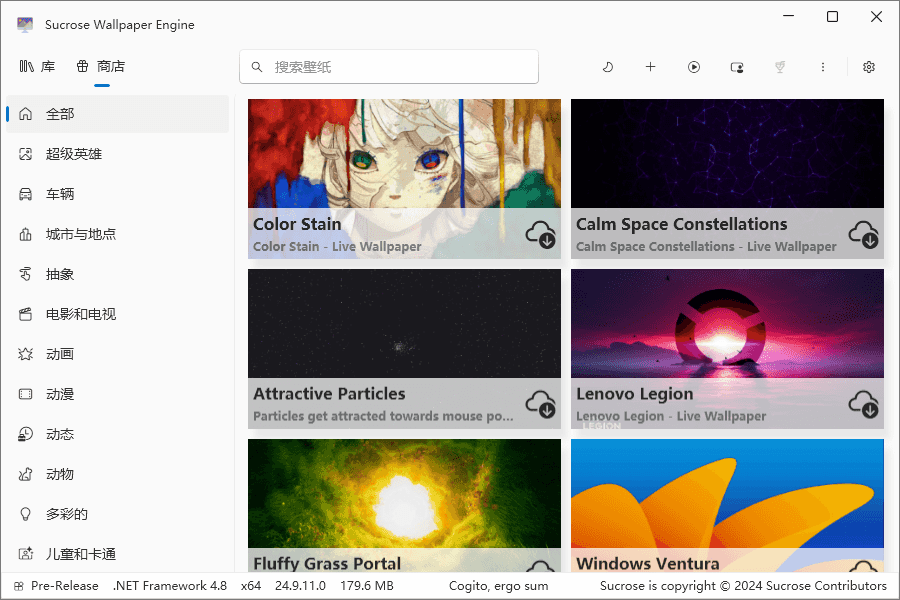
Task: Open settings via the gear icon
Action: point(869,67)
